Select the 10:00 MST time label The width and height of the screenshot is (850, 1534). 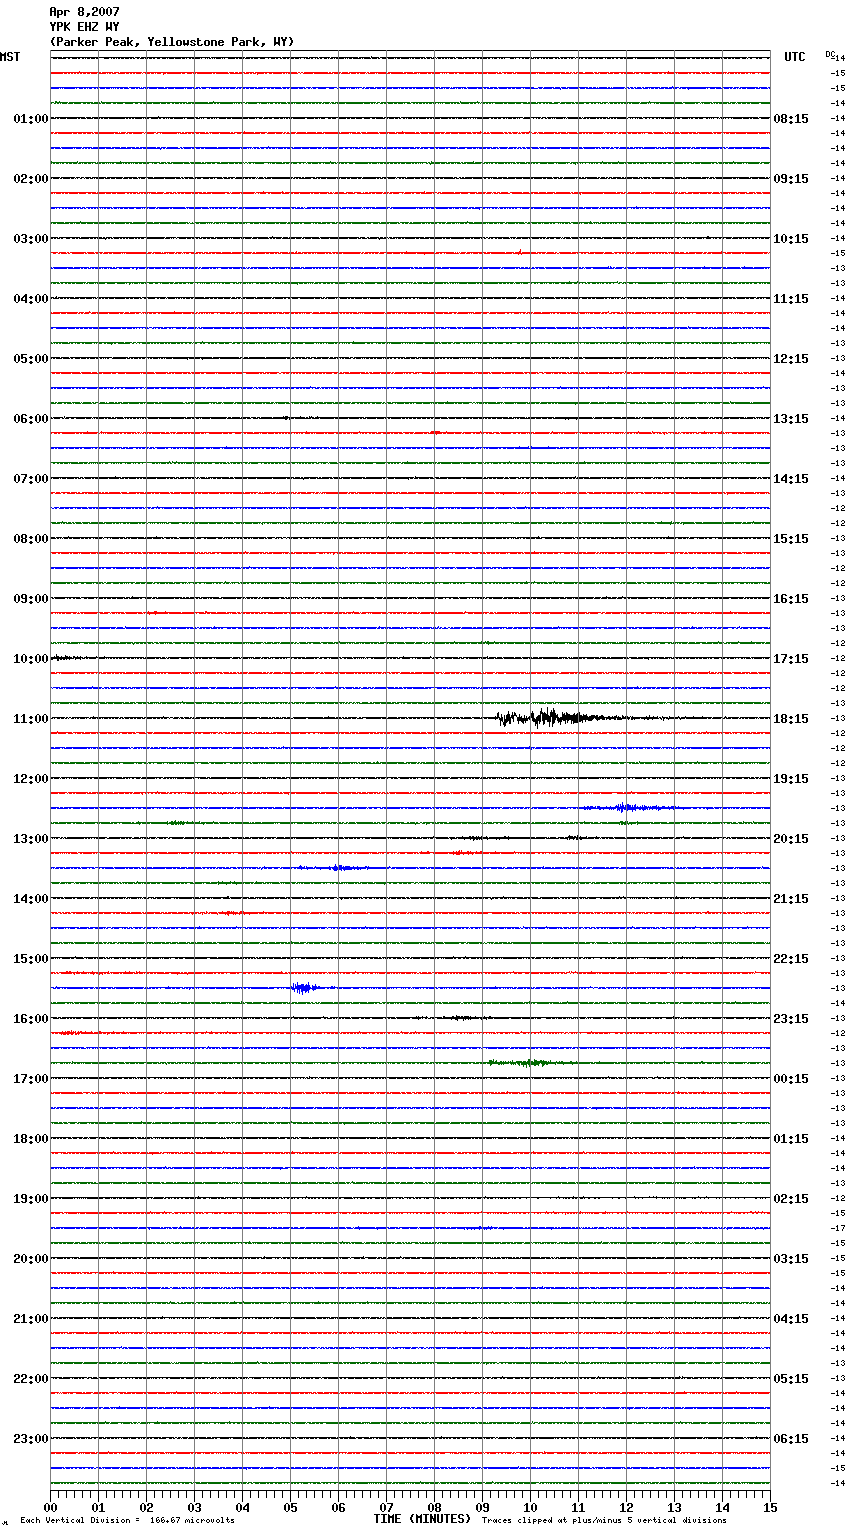coord(31,659)
